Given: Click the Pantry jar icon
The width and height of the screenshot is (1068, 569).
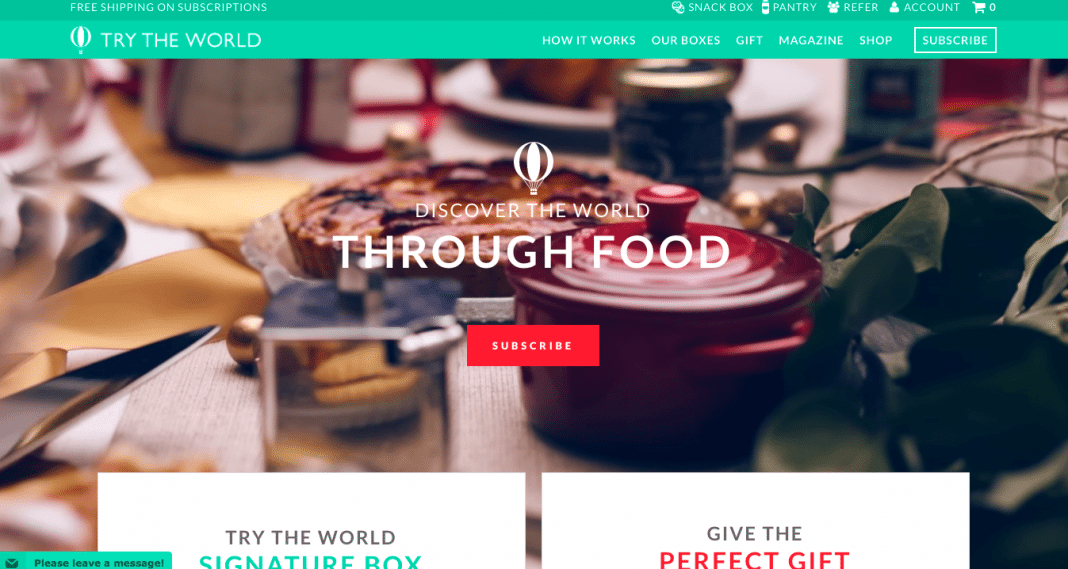Looking at the screenshot, I should (766, 7).
